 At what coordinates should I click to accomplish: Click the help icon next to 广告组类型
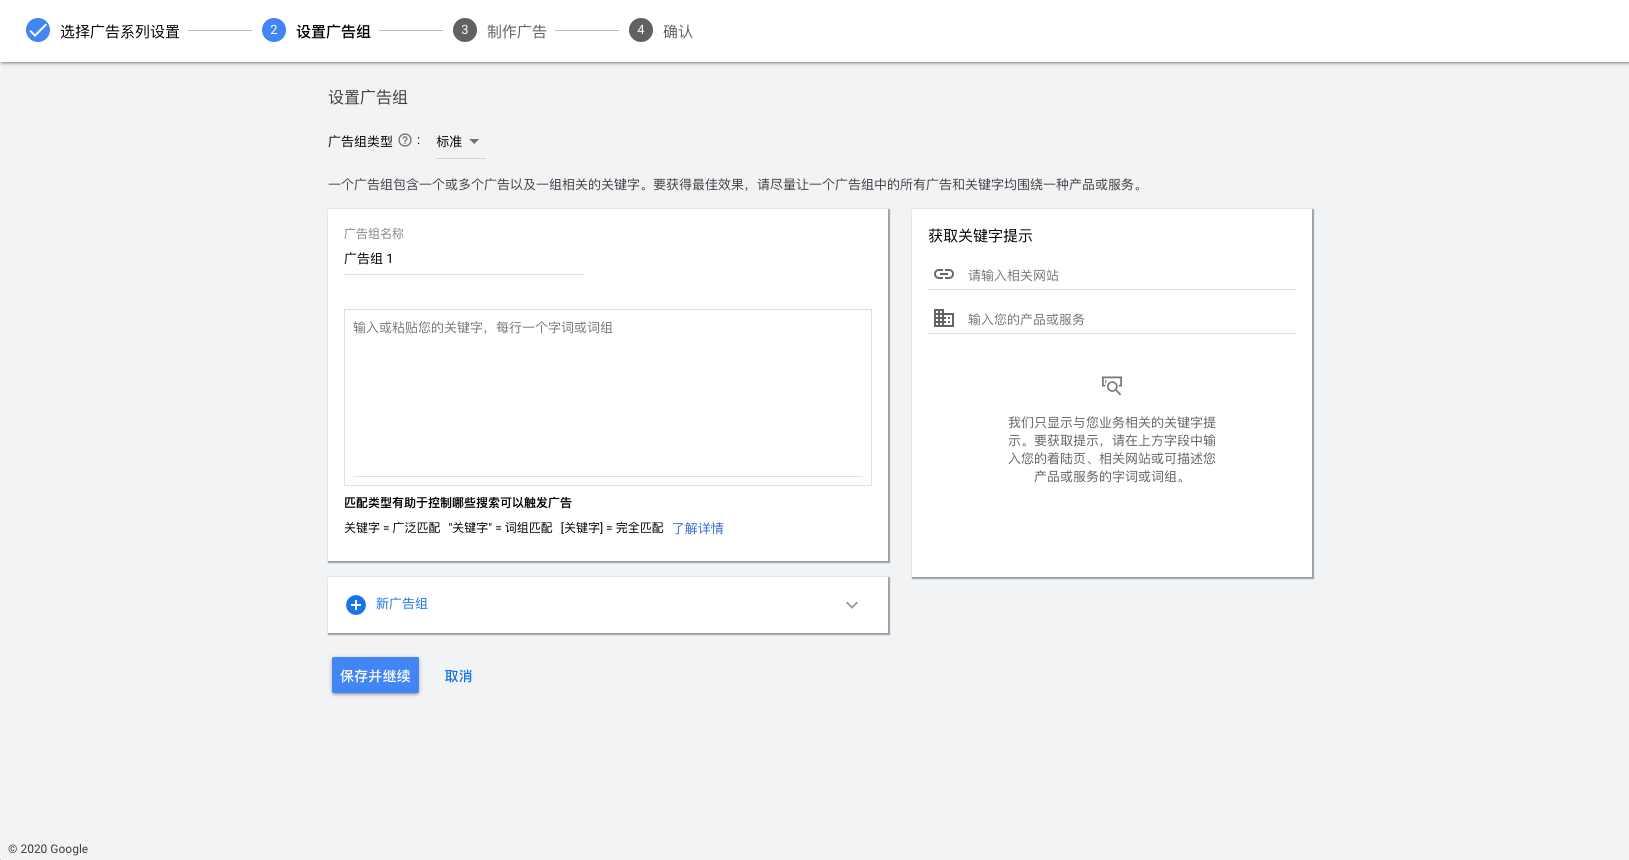click(405, 141)
